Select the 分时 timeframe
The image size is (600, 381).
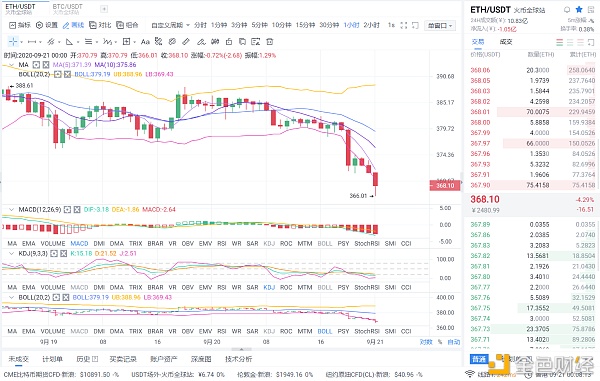(200, 25)
